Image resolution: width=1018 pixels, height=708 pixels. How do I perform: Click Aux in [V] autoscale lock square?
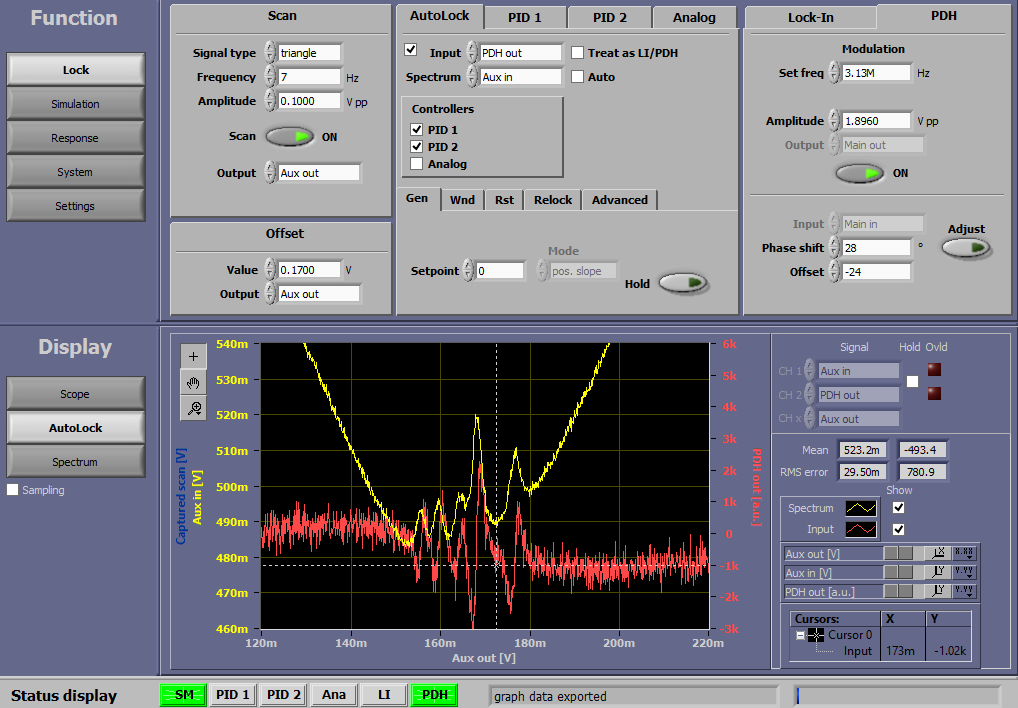pos(891,572)
